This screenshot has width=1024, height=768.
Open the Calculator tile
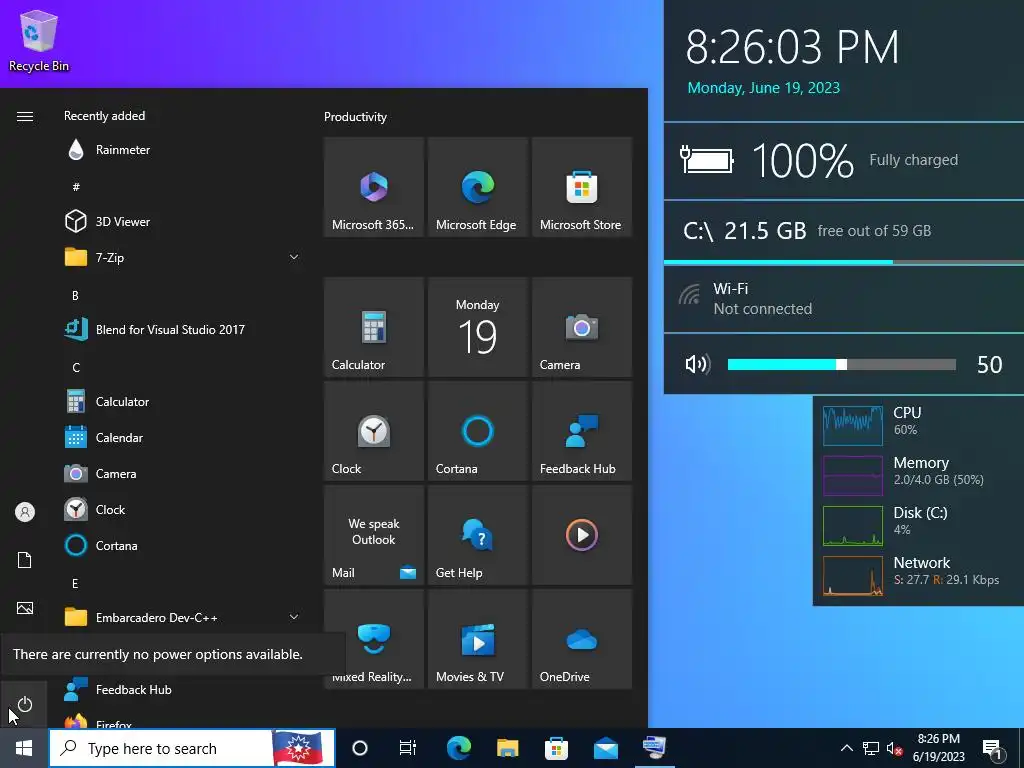click(374, 327)
